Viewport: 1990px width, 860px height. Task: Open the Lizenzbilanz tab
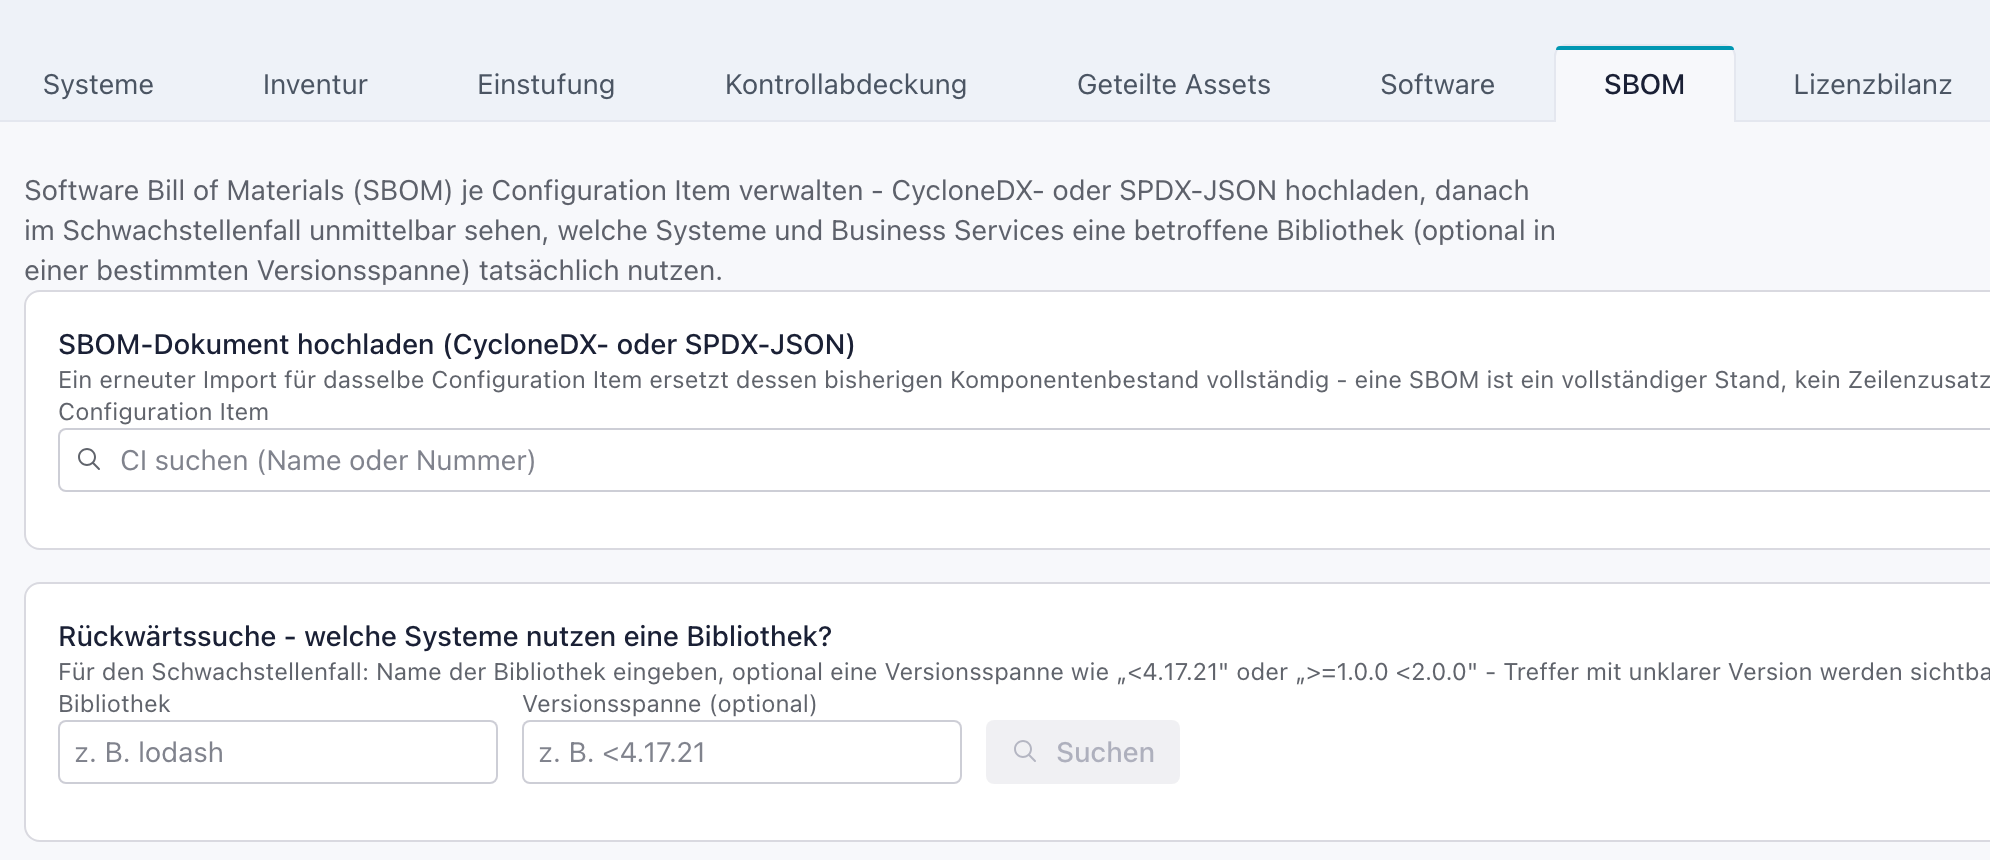click(x=1872, y=84)
